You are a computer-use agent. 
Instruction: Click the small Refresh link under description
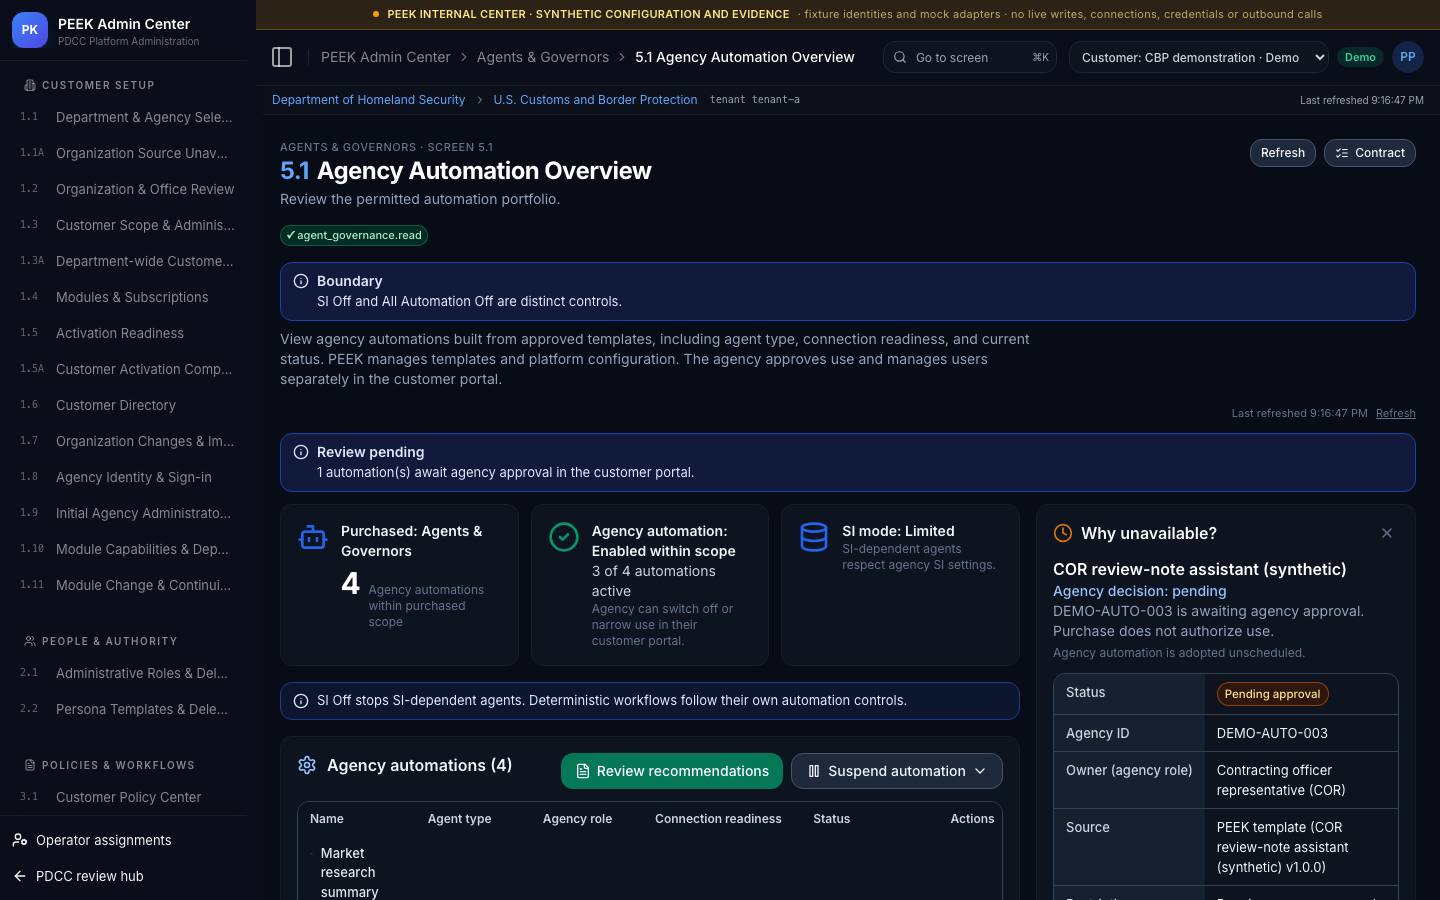(1395, 413)
